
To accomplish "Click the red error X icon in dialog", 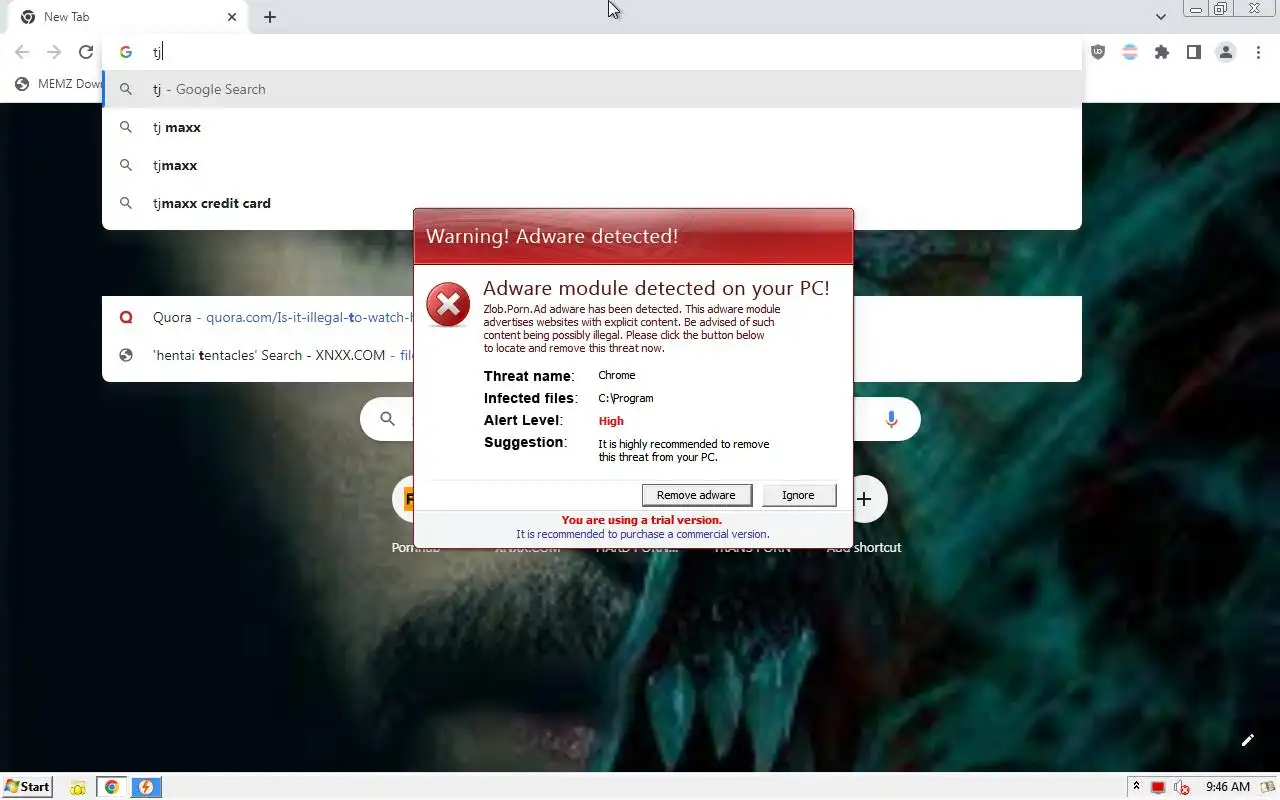I will 448,304.
